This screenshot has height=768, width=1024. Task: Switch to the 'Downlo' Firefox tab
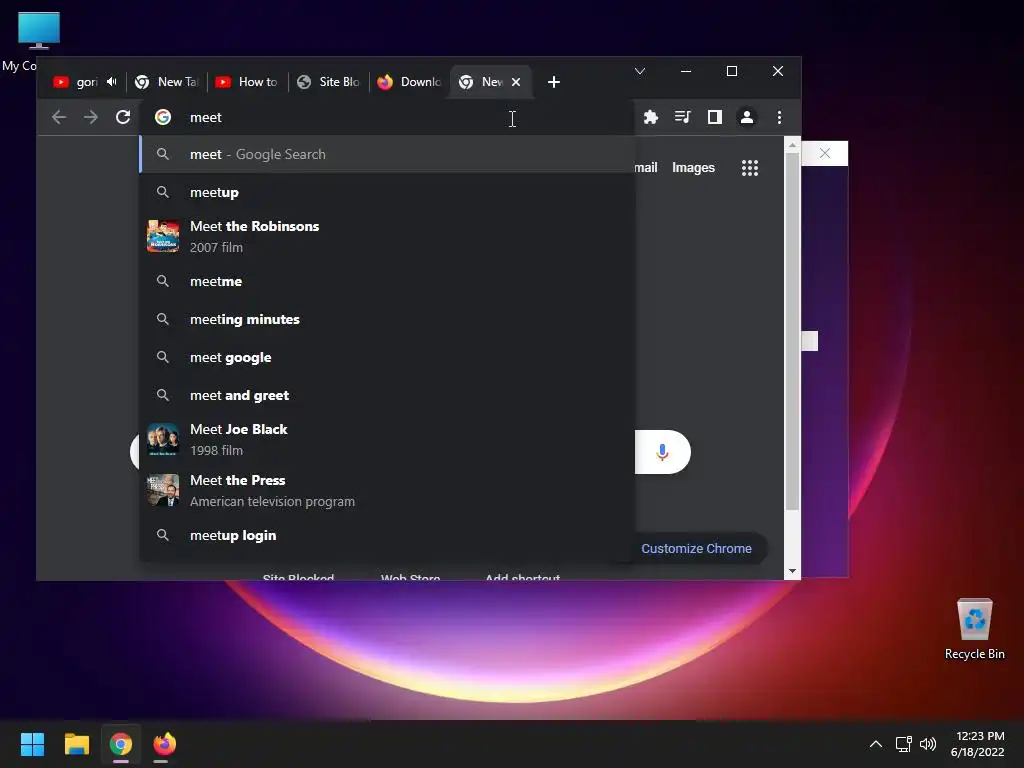[x=410, y=82]
